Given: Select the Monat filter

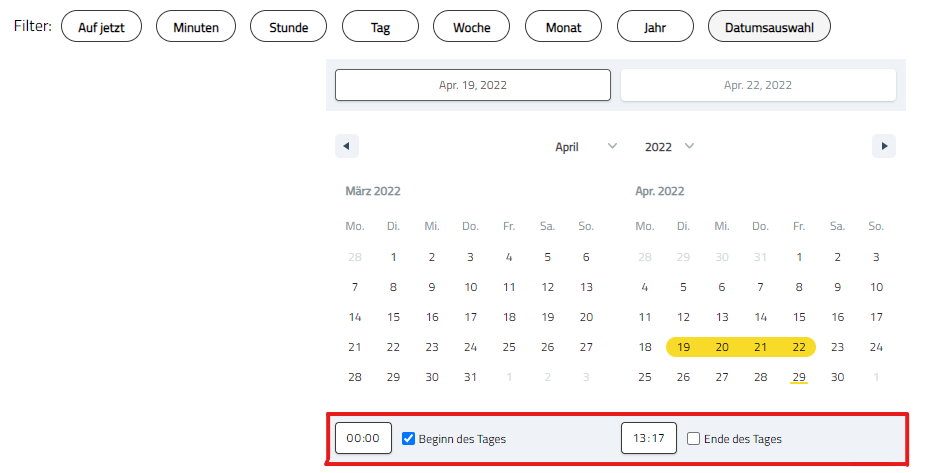Looking at the screenshot, I should coord(563,27).
